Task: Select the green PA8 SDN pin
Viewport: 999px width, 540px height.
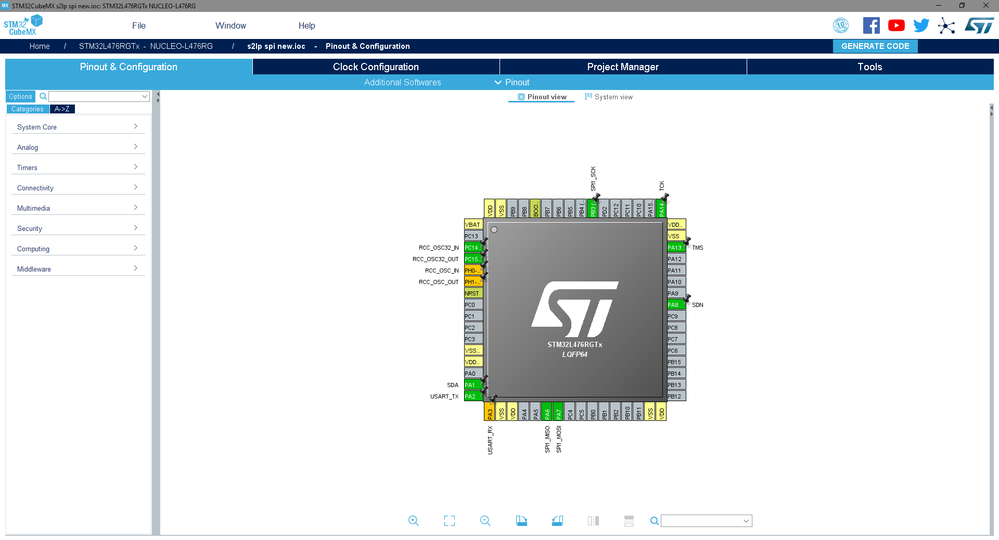Action: coord(675,305)
